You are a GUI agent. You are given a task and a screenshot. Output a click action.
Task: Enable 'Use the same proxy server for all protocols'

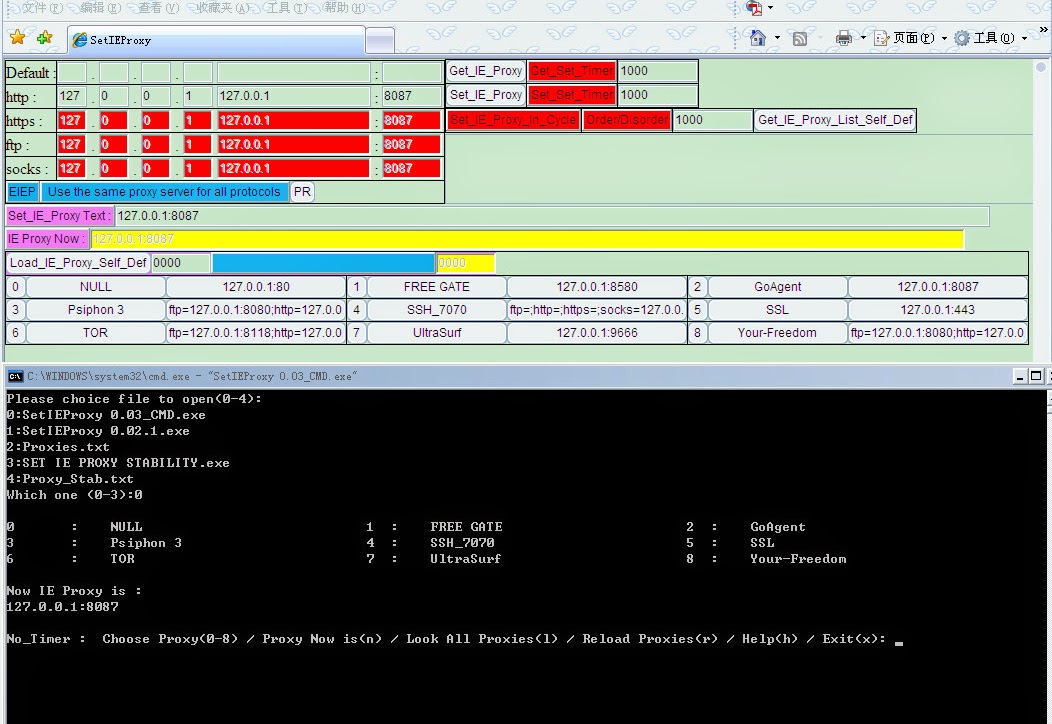tap(165, 191)
